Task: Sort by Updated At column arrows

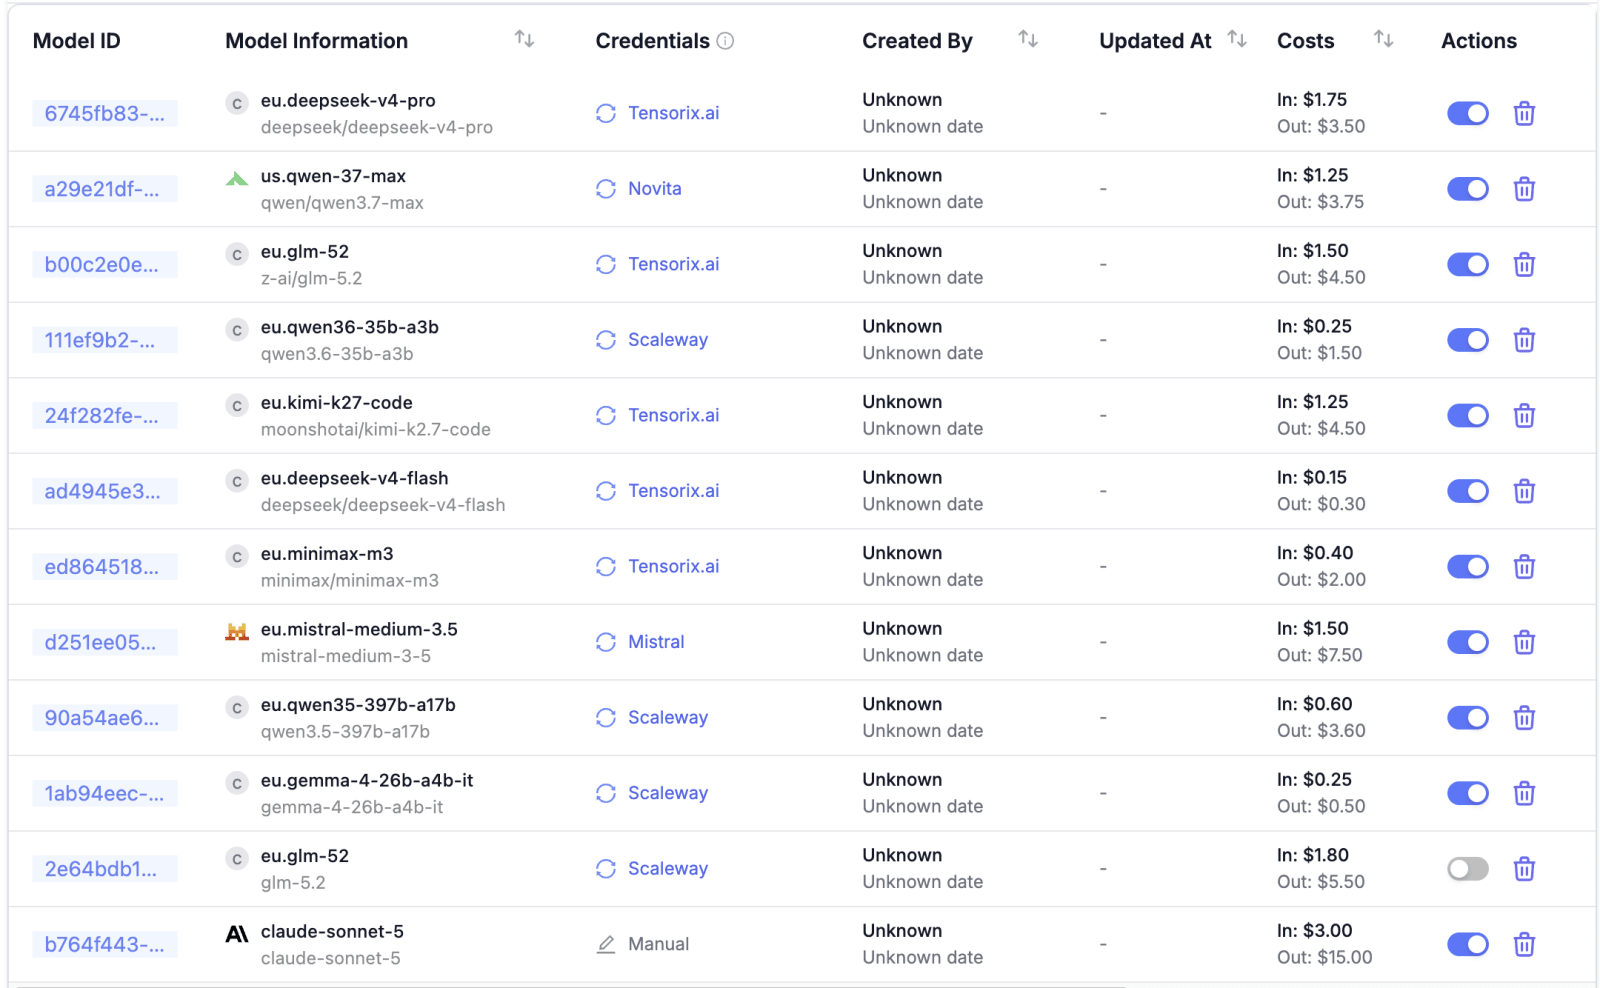Action: pos(1237,39)
